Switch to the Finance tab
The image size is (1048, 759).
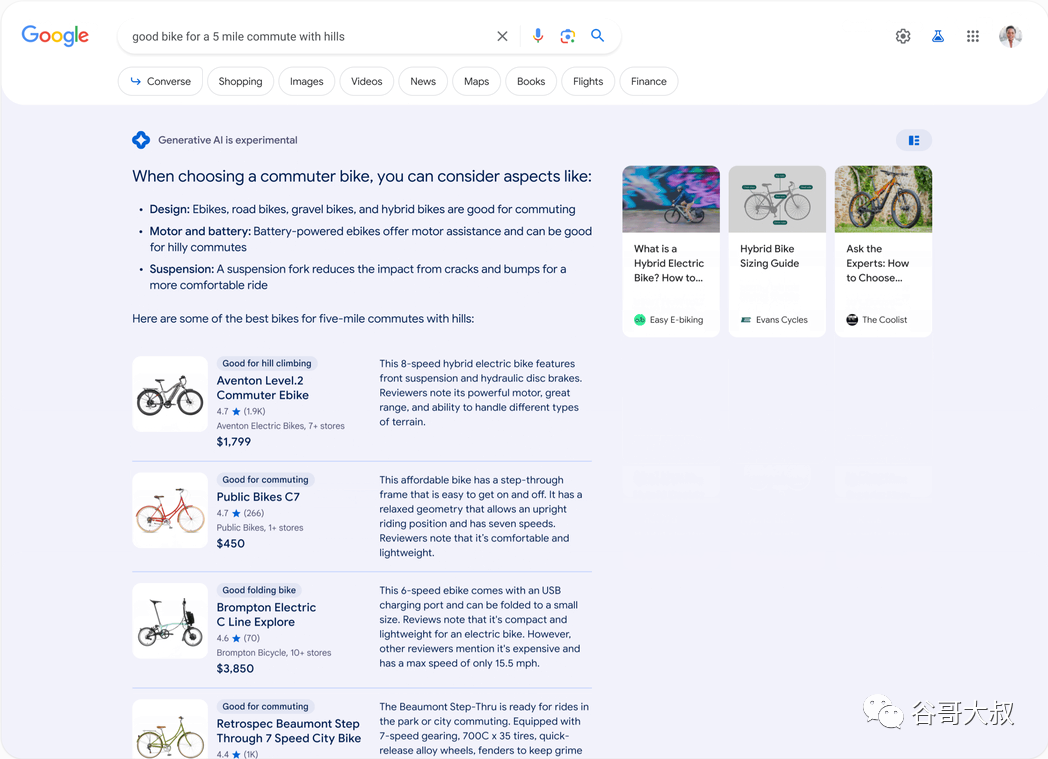tap(648, 82)
